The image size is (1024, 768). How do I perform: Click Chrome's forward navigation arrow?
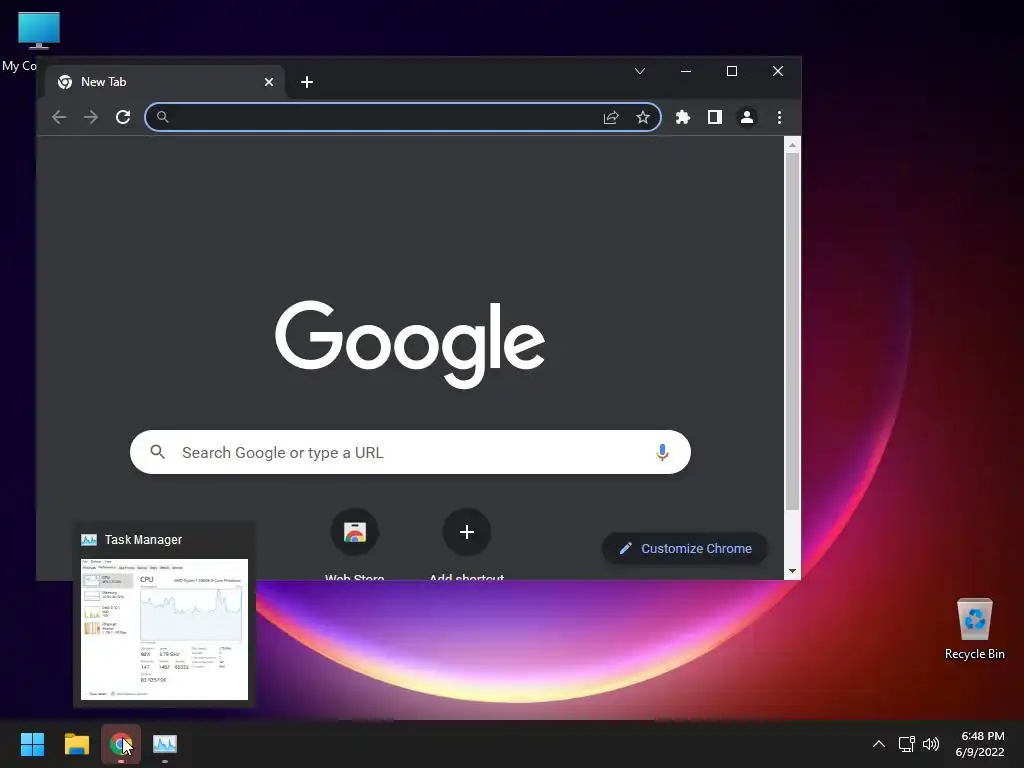pyautogui.click(x=91, y=117)
